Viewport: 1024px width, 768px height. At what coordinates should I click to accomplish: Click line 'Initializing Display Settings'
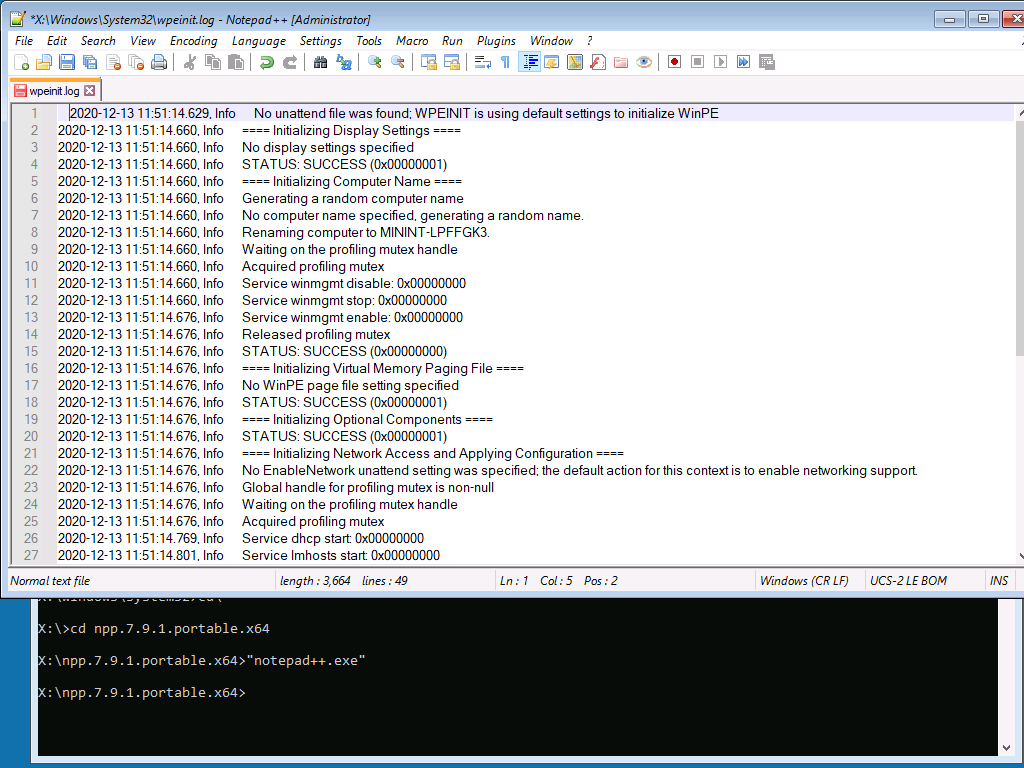[x=351, y=131]
